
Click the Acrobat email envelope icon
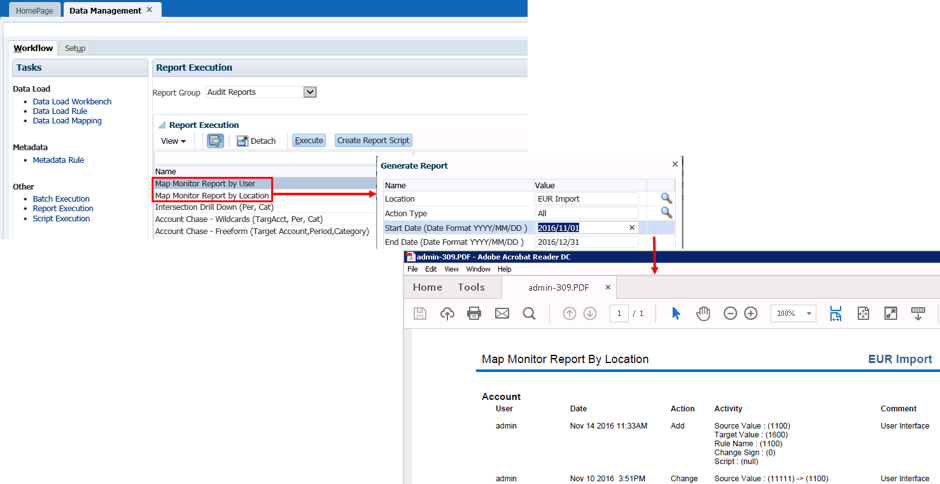pyautogui.click(x=502, y=314)
